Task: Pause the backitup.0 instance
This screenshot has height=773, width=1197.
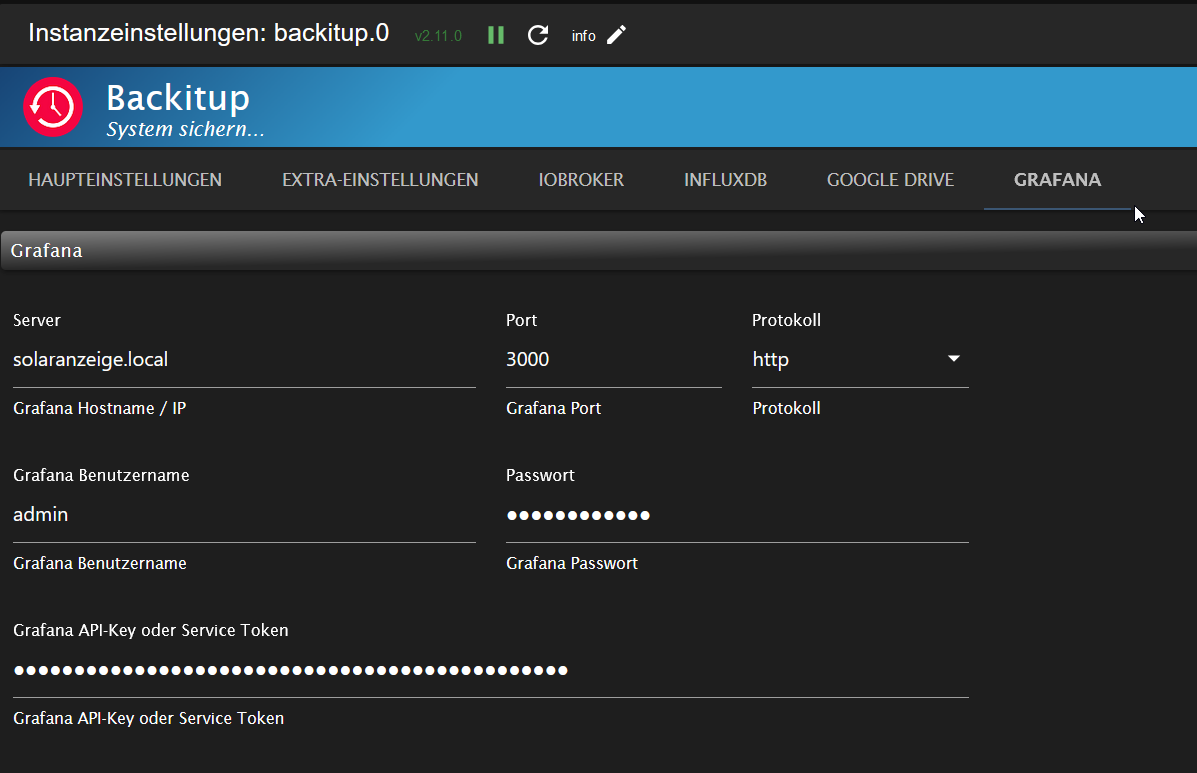Action: 496,35
